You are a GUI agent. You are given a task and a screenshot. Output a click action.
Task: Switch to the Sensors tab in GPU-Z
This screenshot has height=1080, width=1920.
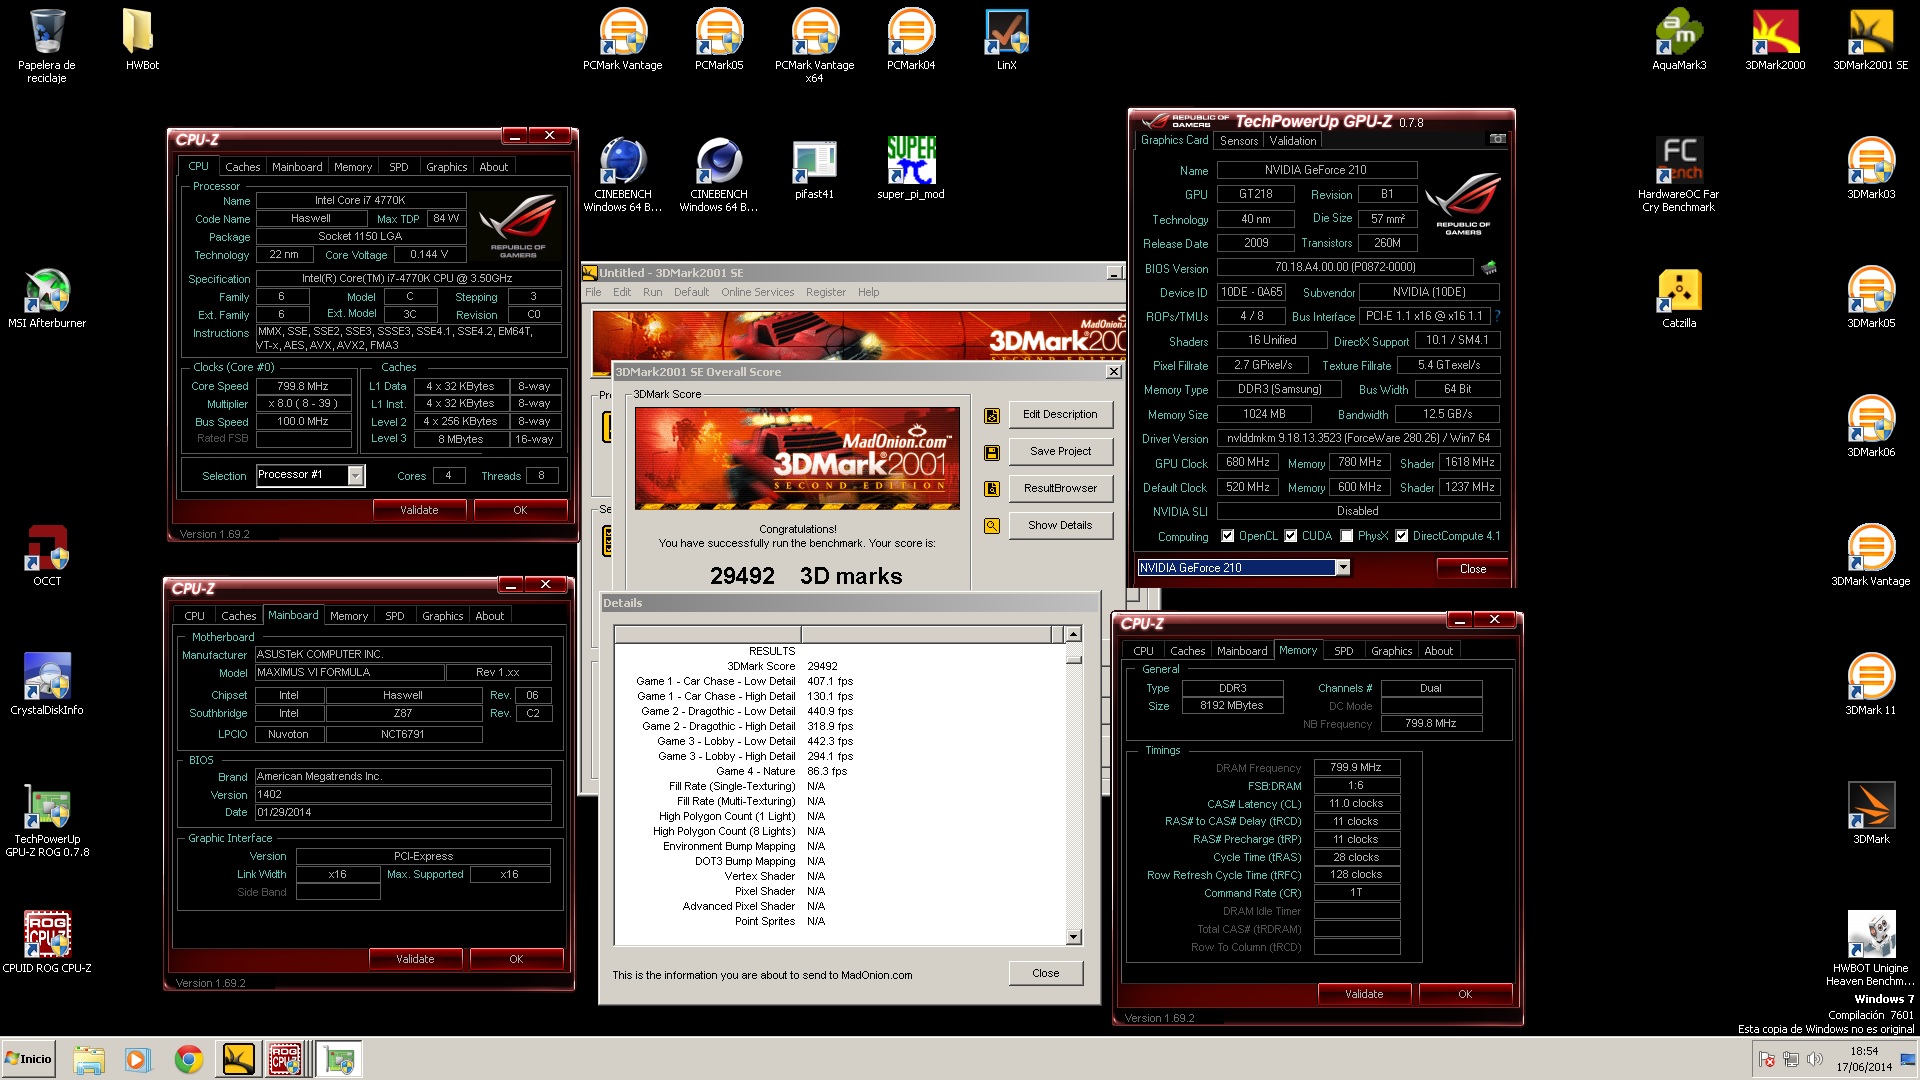(x=1239, y=141)
